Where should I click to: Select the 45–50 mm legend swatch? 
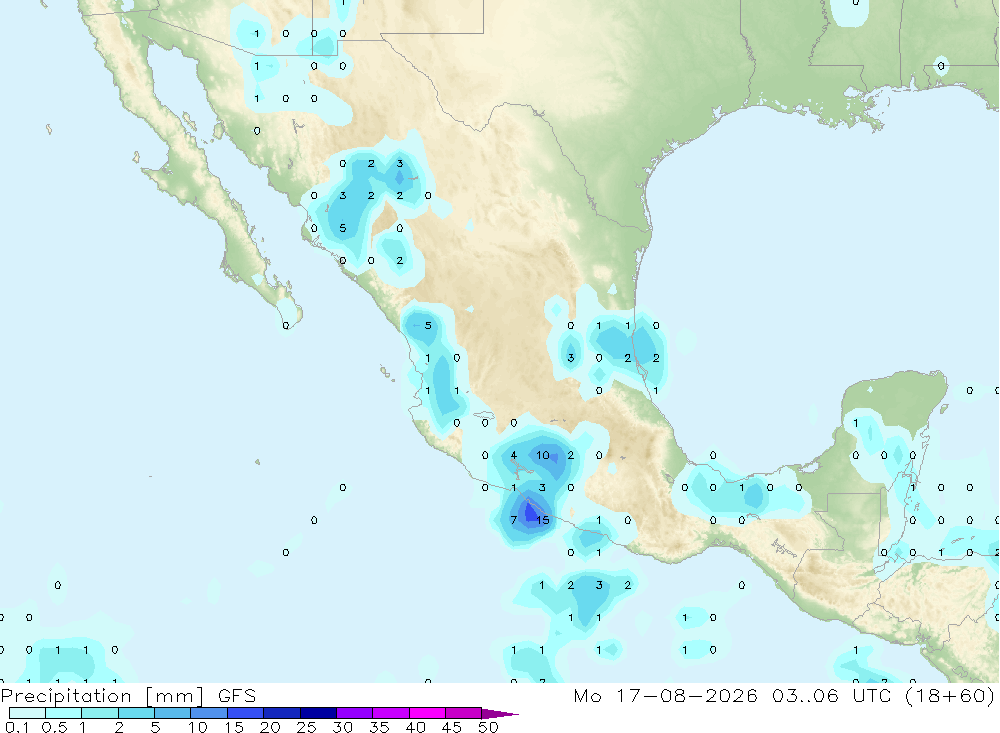pyautogui.click(x=463, y=713)
